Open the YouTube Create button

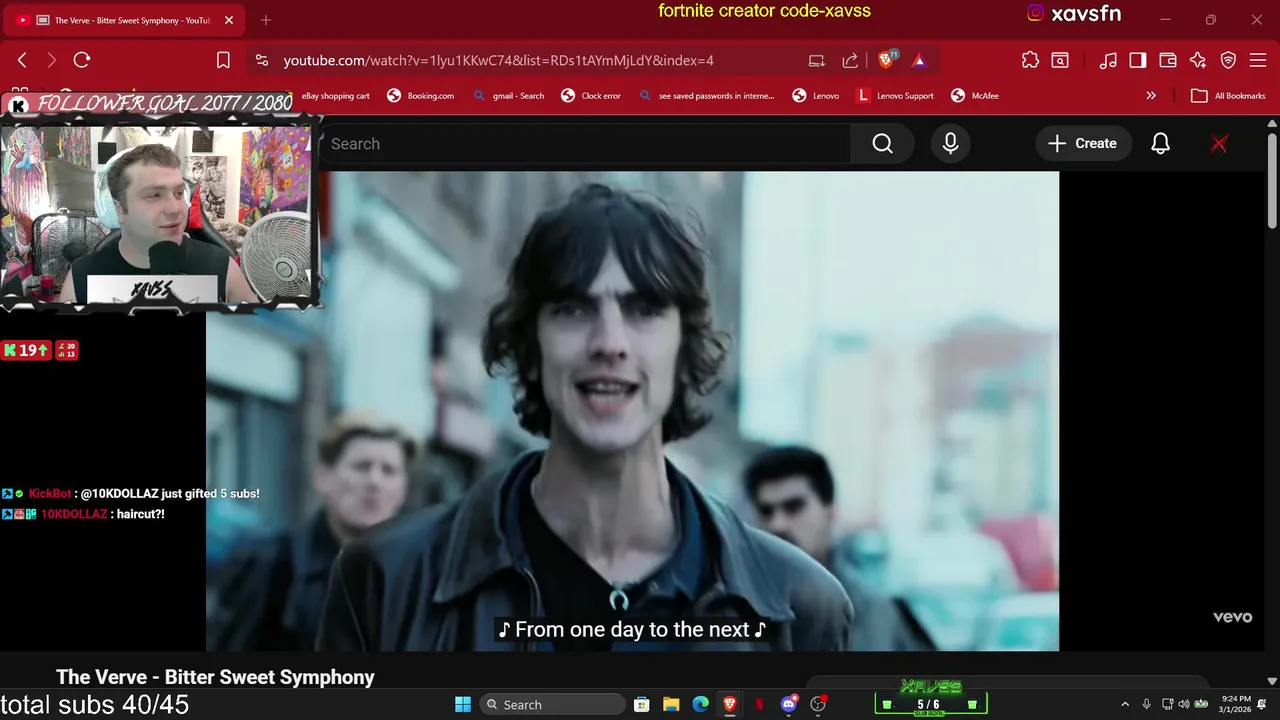pyautogui.click(x=1083, y=144)
